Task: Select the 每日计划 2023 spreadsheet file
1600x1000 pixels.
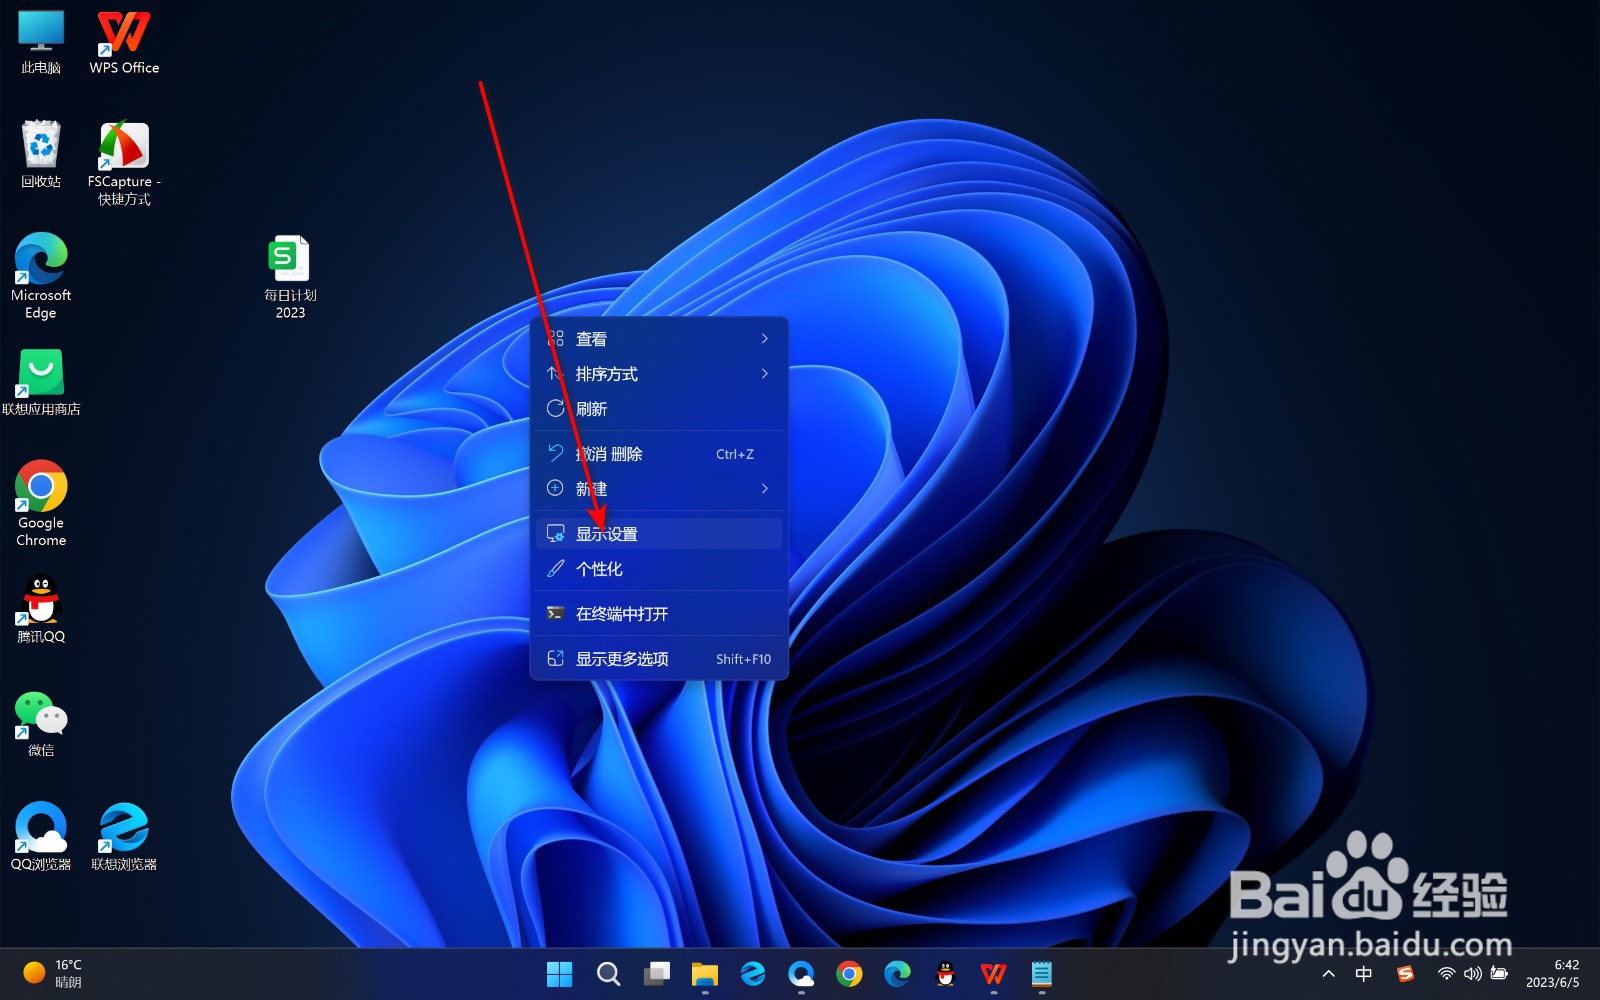Action: click(290, 277)
